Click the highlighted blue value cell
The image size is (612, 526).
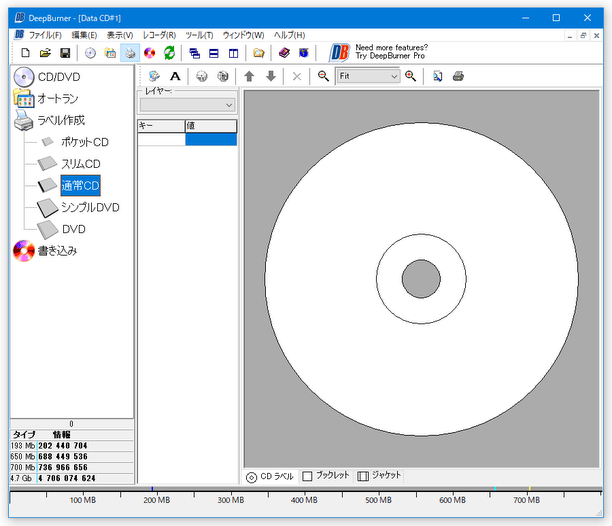coord(211,139)
